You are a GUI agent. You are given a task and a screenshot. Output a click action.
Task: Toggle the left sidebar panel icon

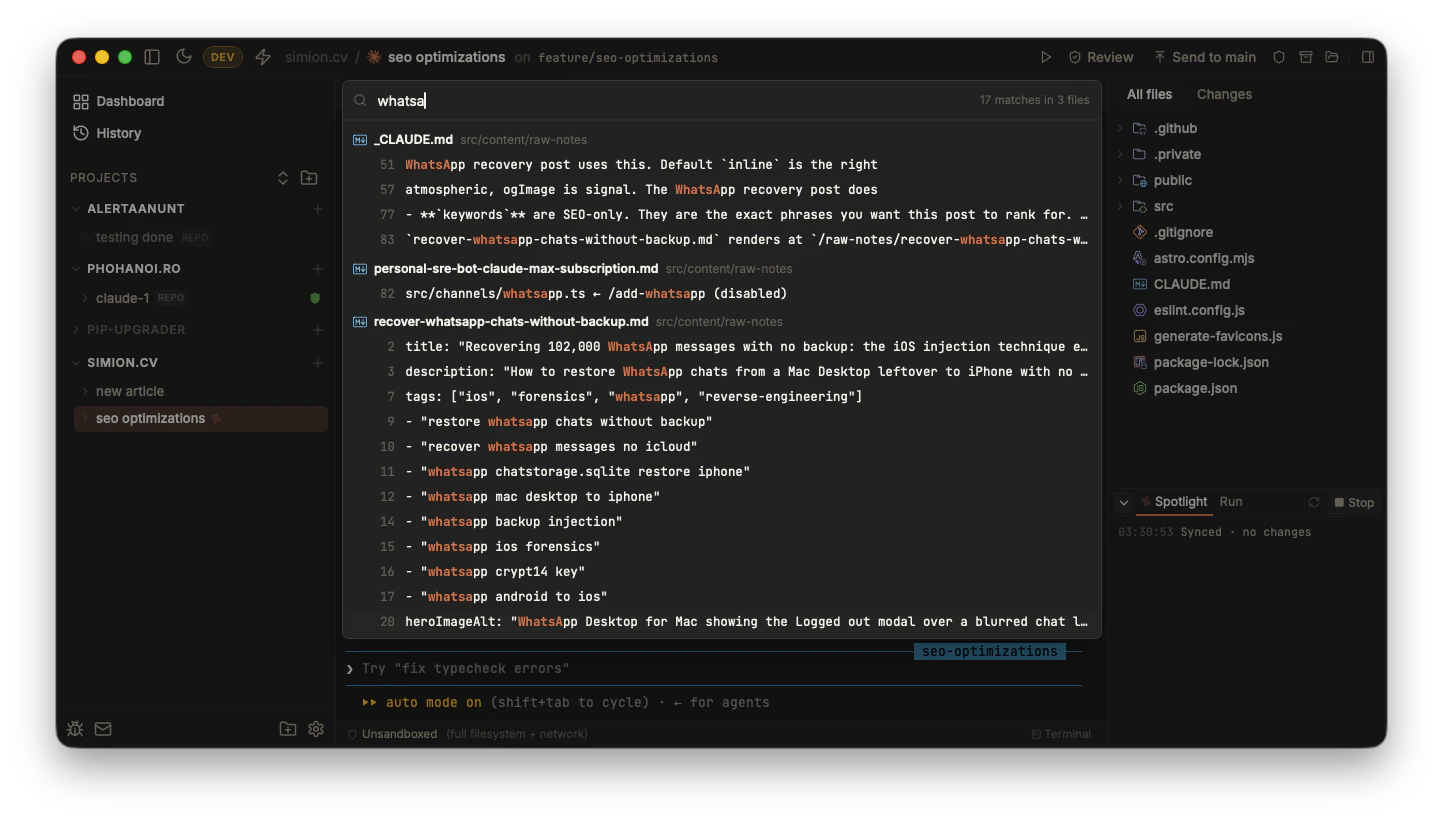(x=152, y=57)
